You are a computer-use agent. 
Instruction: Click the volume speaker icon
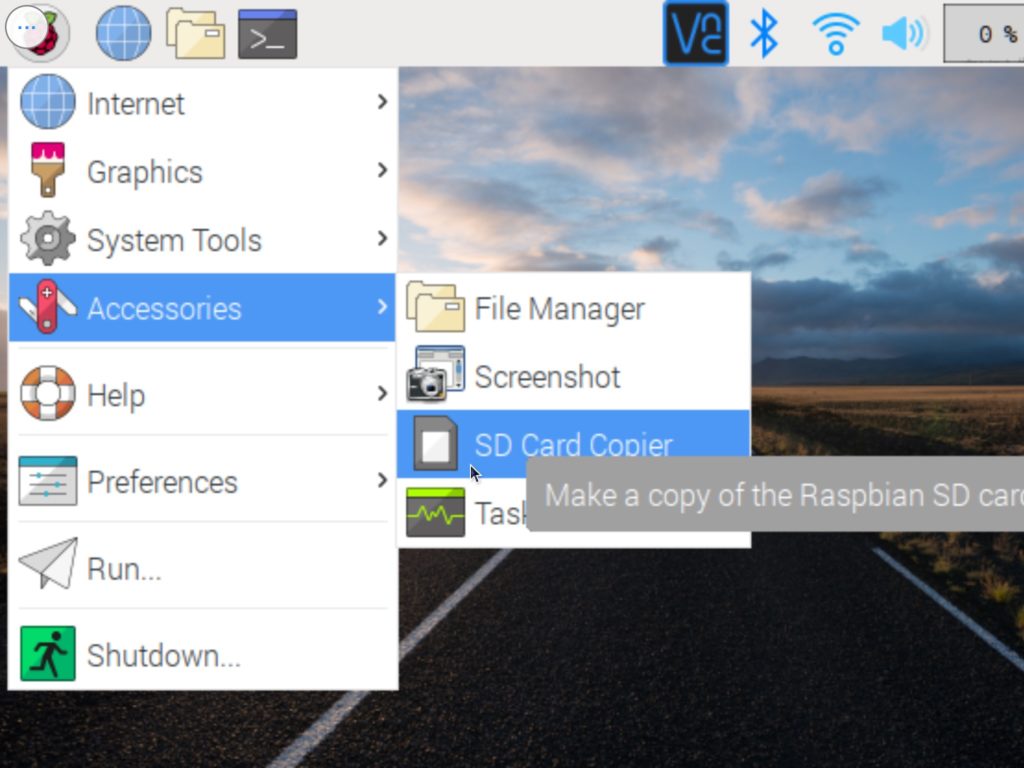tap(904, 33)
